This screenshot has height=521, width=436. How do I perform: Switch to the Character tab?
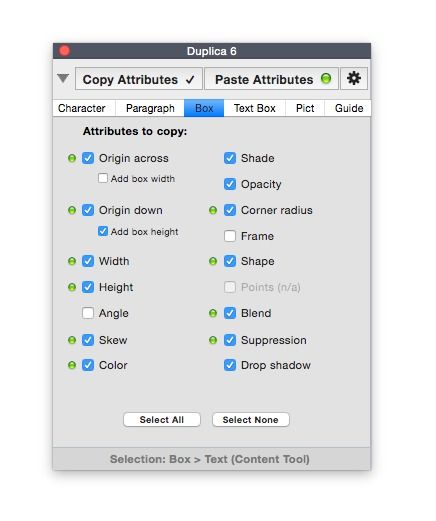pyautogui.click(x=82, y=108)
